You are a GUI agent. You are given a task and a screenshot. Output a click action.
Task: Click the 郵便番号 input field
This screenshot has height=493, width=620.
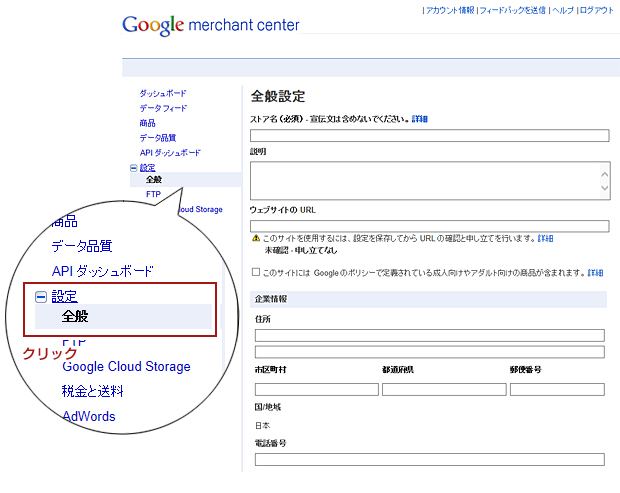point(557,389)
